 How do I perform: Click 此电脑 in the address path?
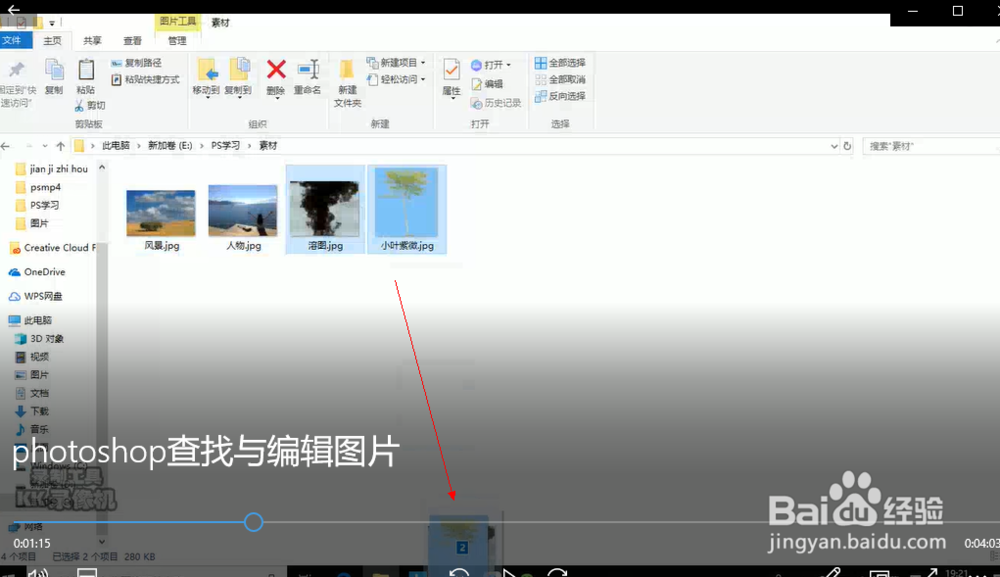(115, 146)
